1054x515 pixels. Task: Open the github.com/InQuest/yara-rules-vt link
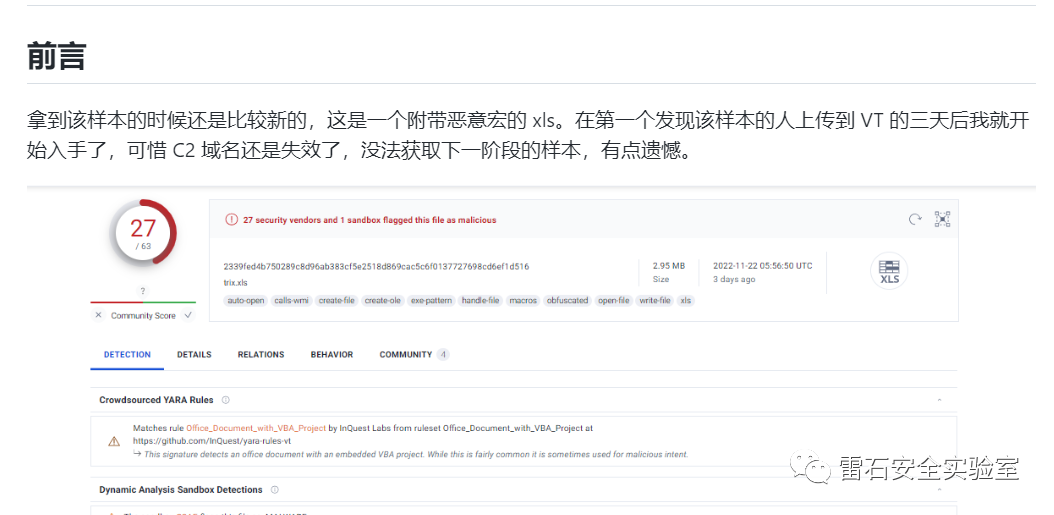212,441
